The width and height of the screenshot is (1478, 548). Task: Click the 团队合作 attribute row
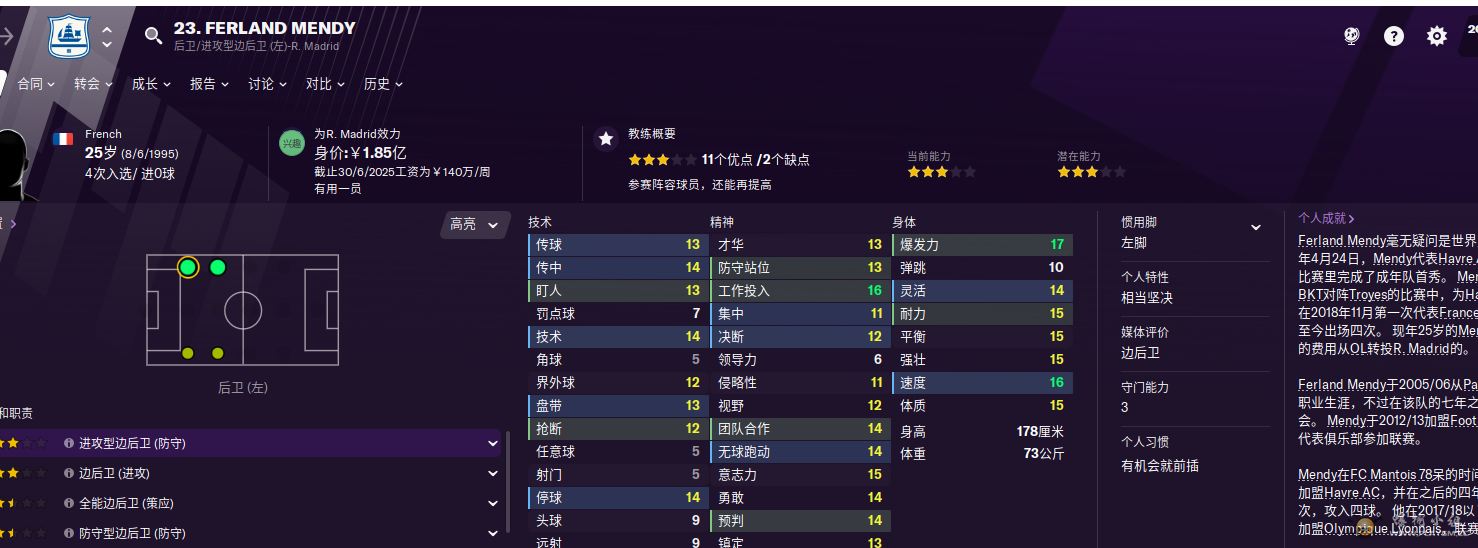tap(800, 429)
